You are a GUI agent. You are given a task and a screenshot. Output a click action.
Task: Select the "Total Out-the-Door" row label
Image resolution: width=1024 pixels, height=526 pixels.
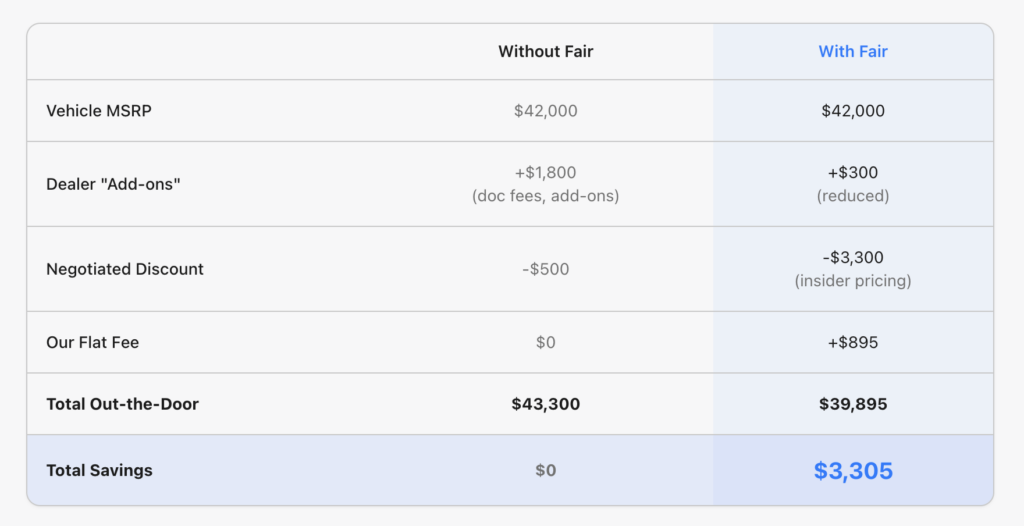coord(122,404)
